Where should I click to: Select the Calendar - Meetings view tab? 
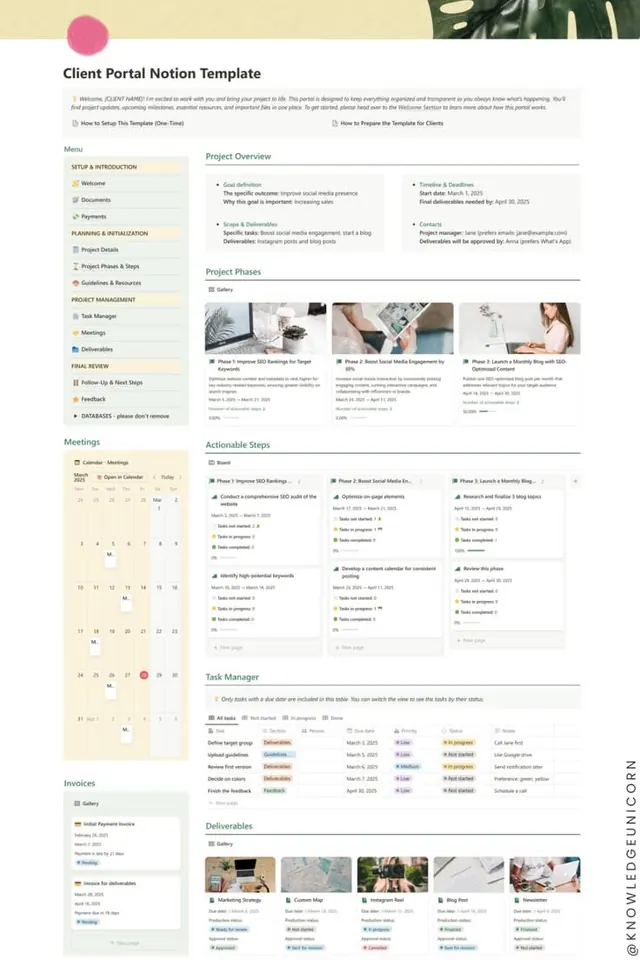point(101,462)
